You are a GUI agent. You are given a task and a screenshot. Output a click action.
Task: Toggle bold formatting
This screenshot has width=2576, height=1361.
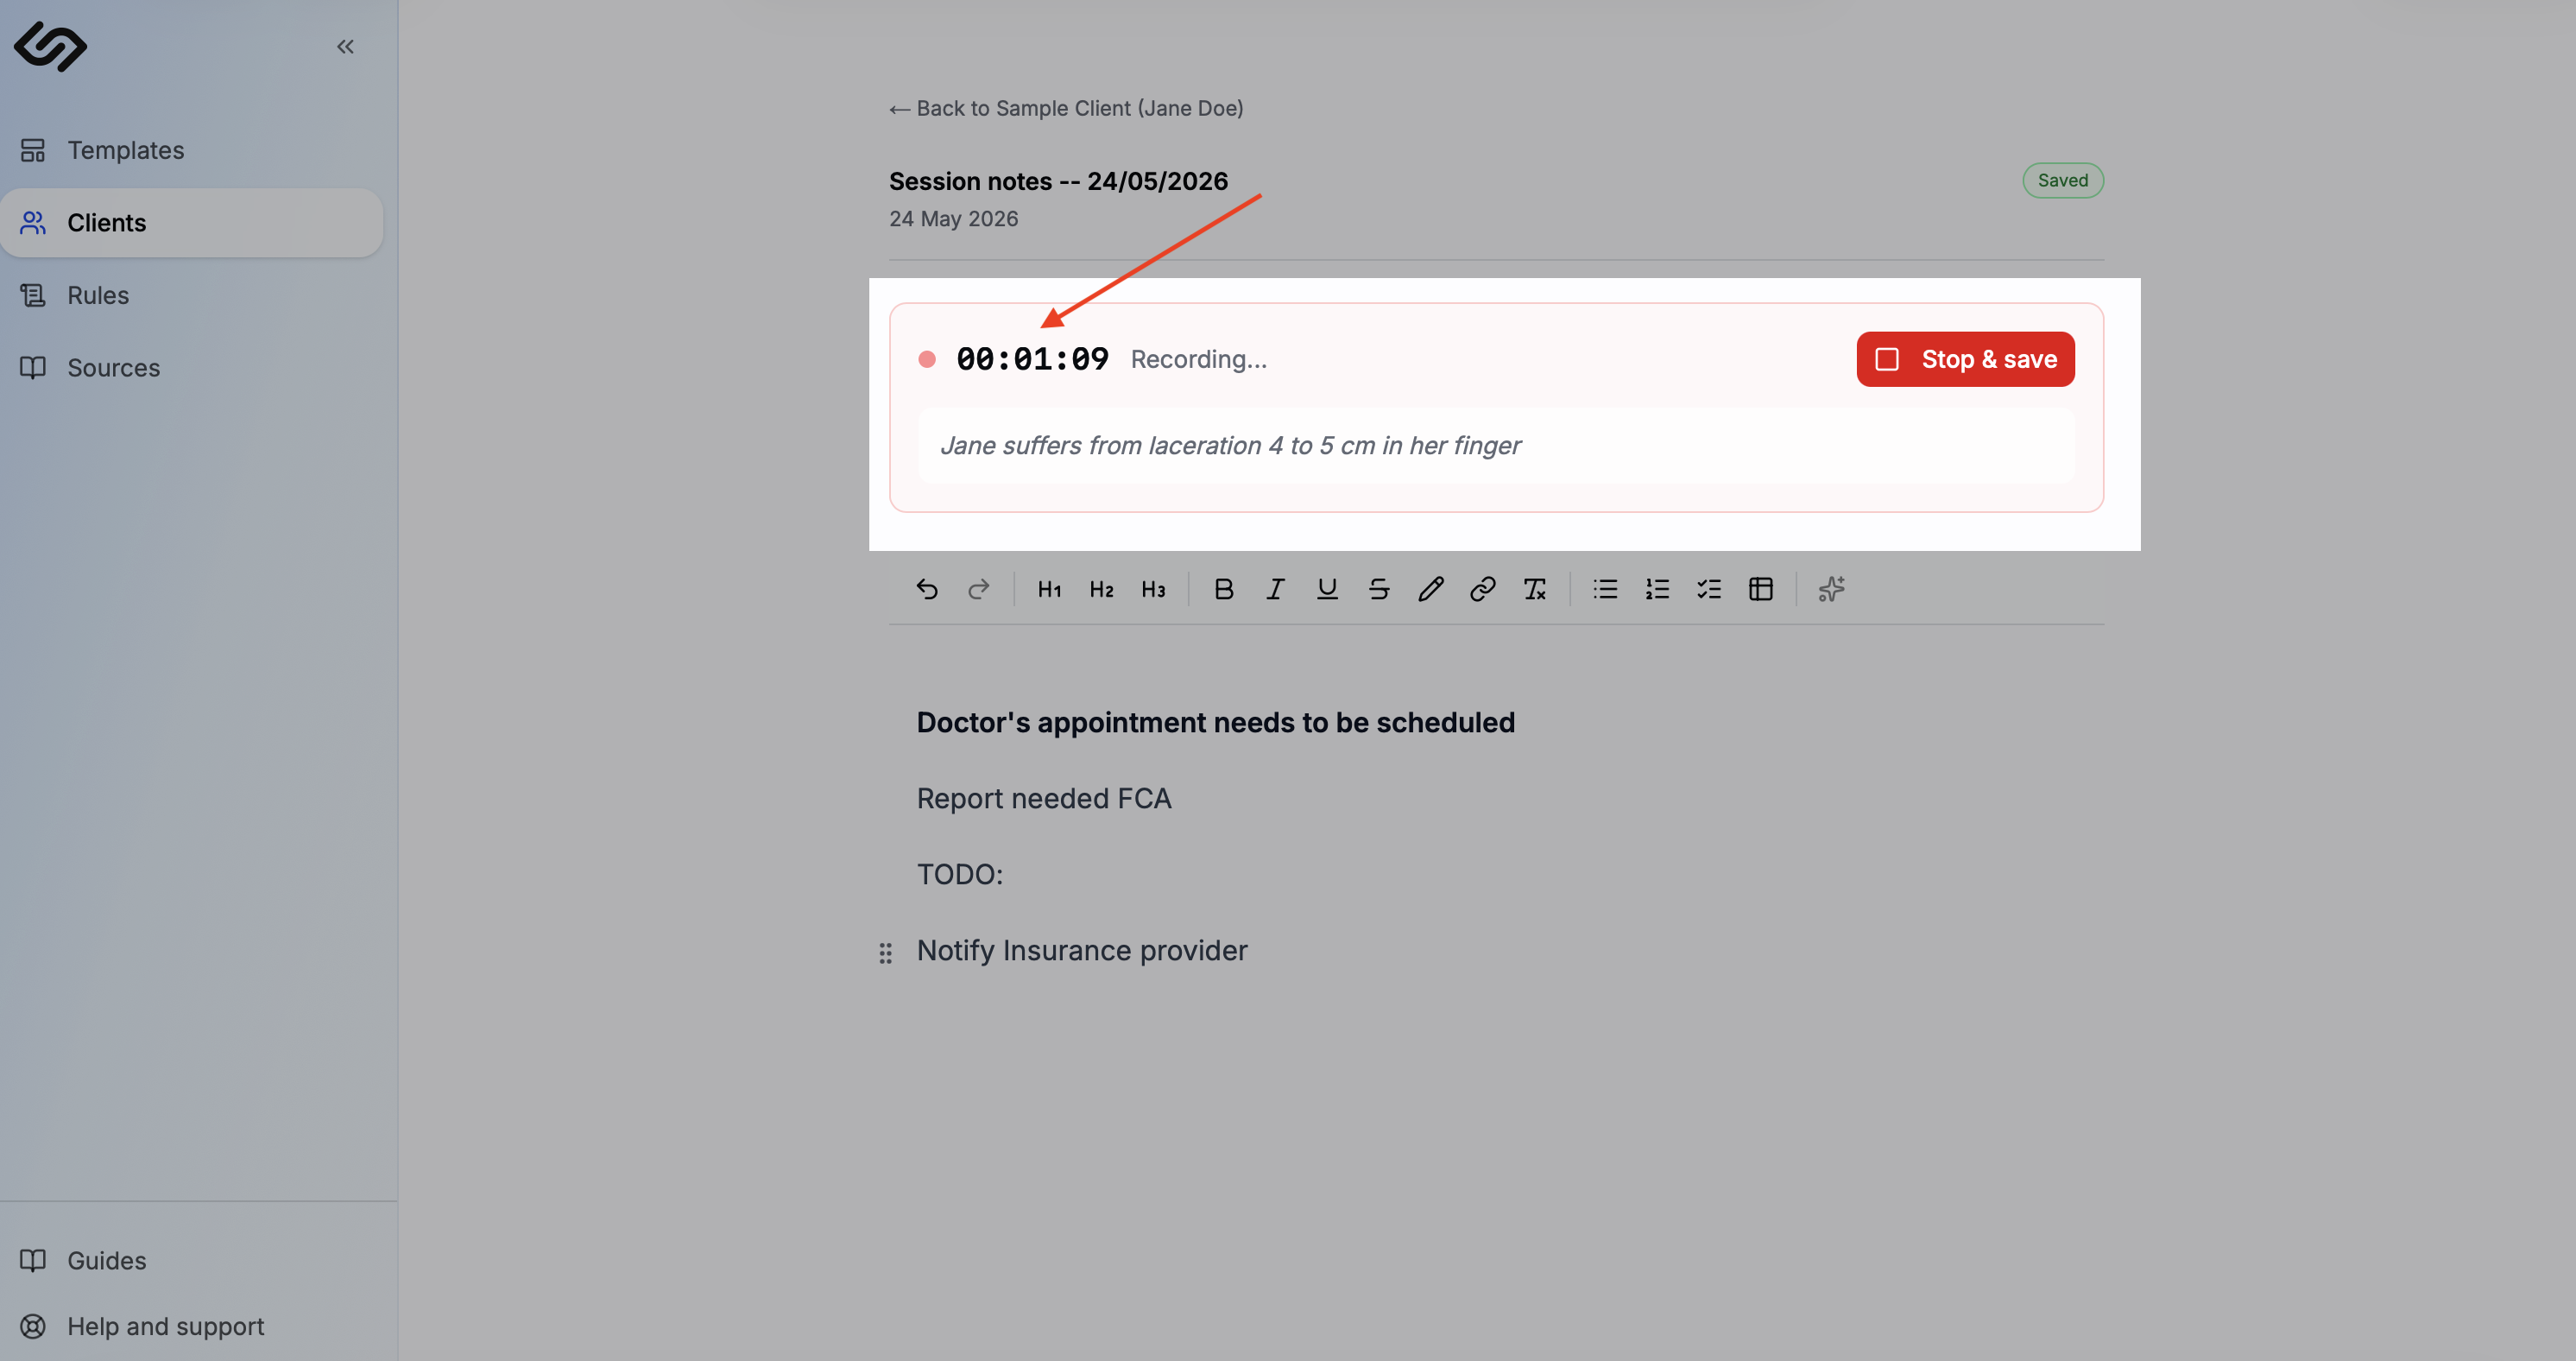point(1223,589)
